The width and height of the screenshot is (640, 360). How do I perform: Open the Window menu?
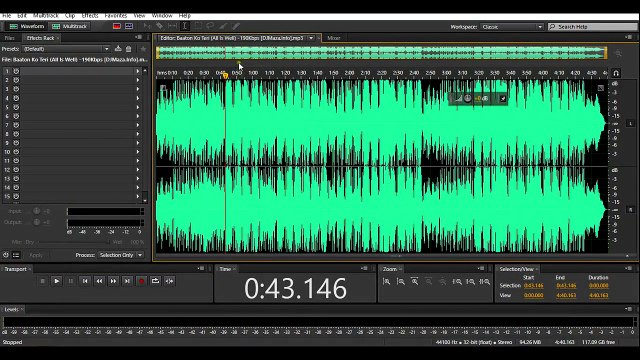coord(162,16)
